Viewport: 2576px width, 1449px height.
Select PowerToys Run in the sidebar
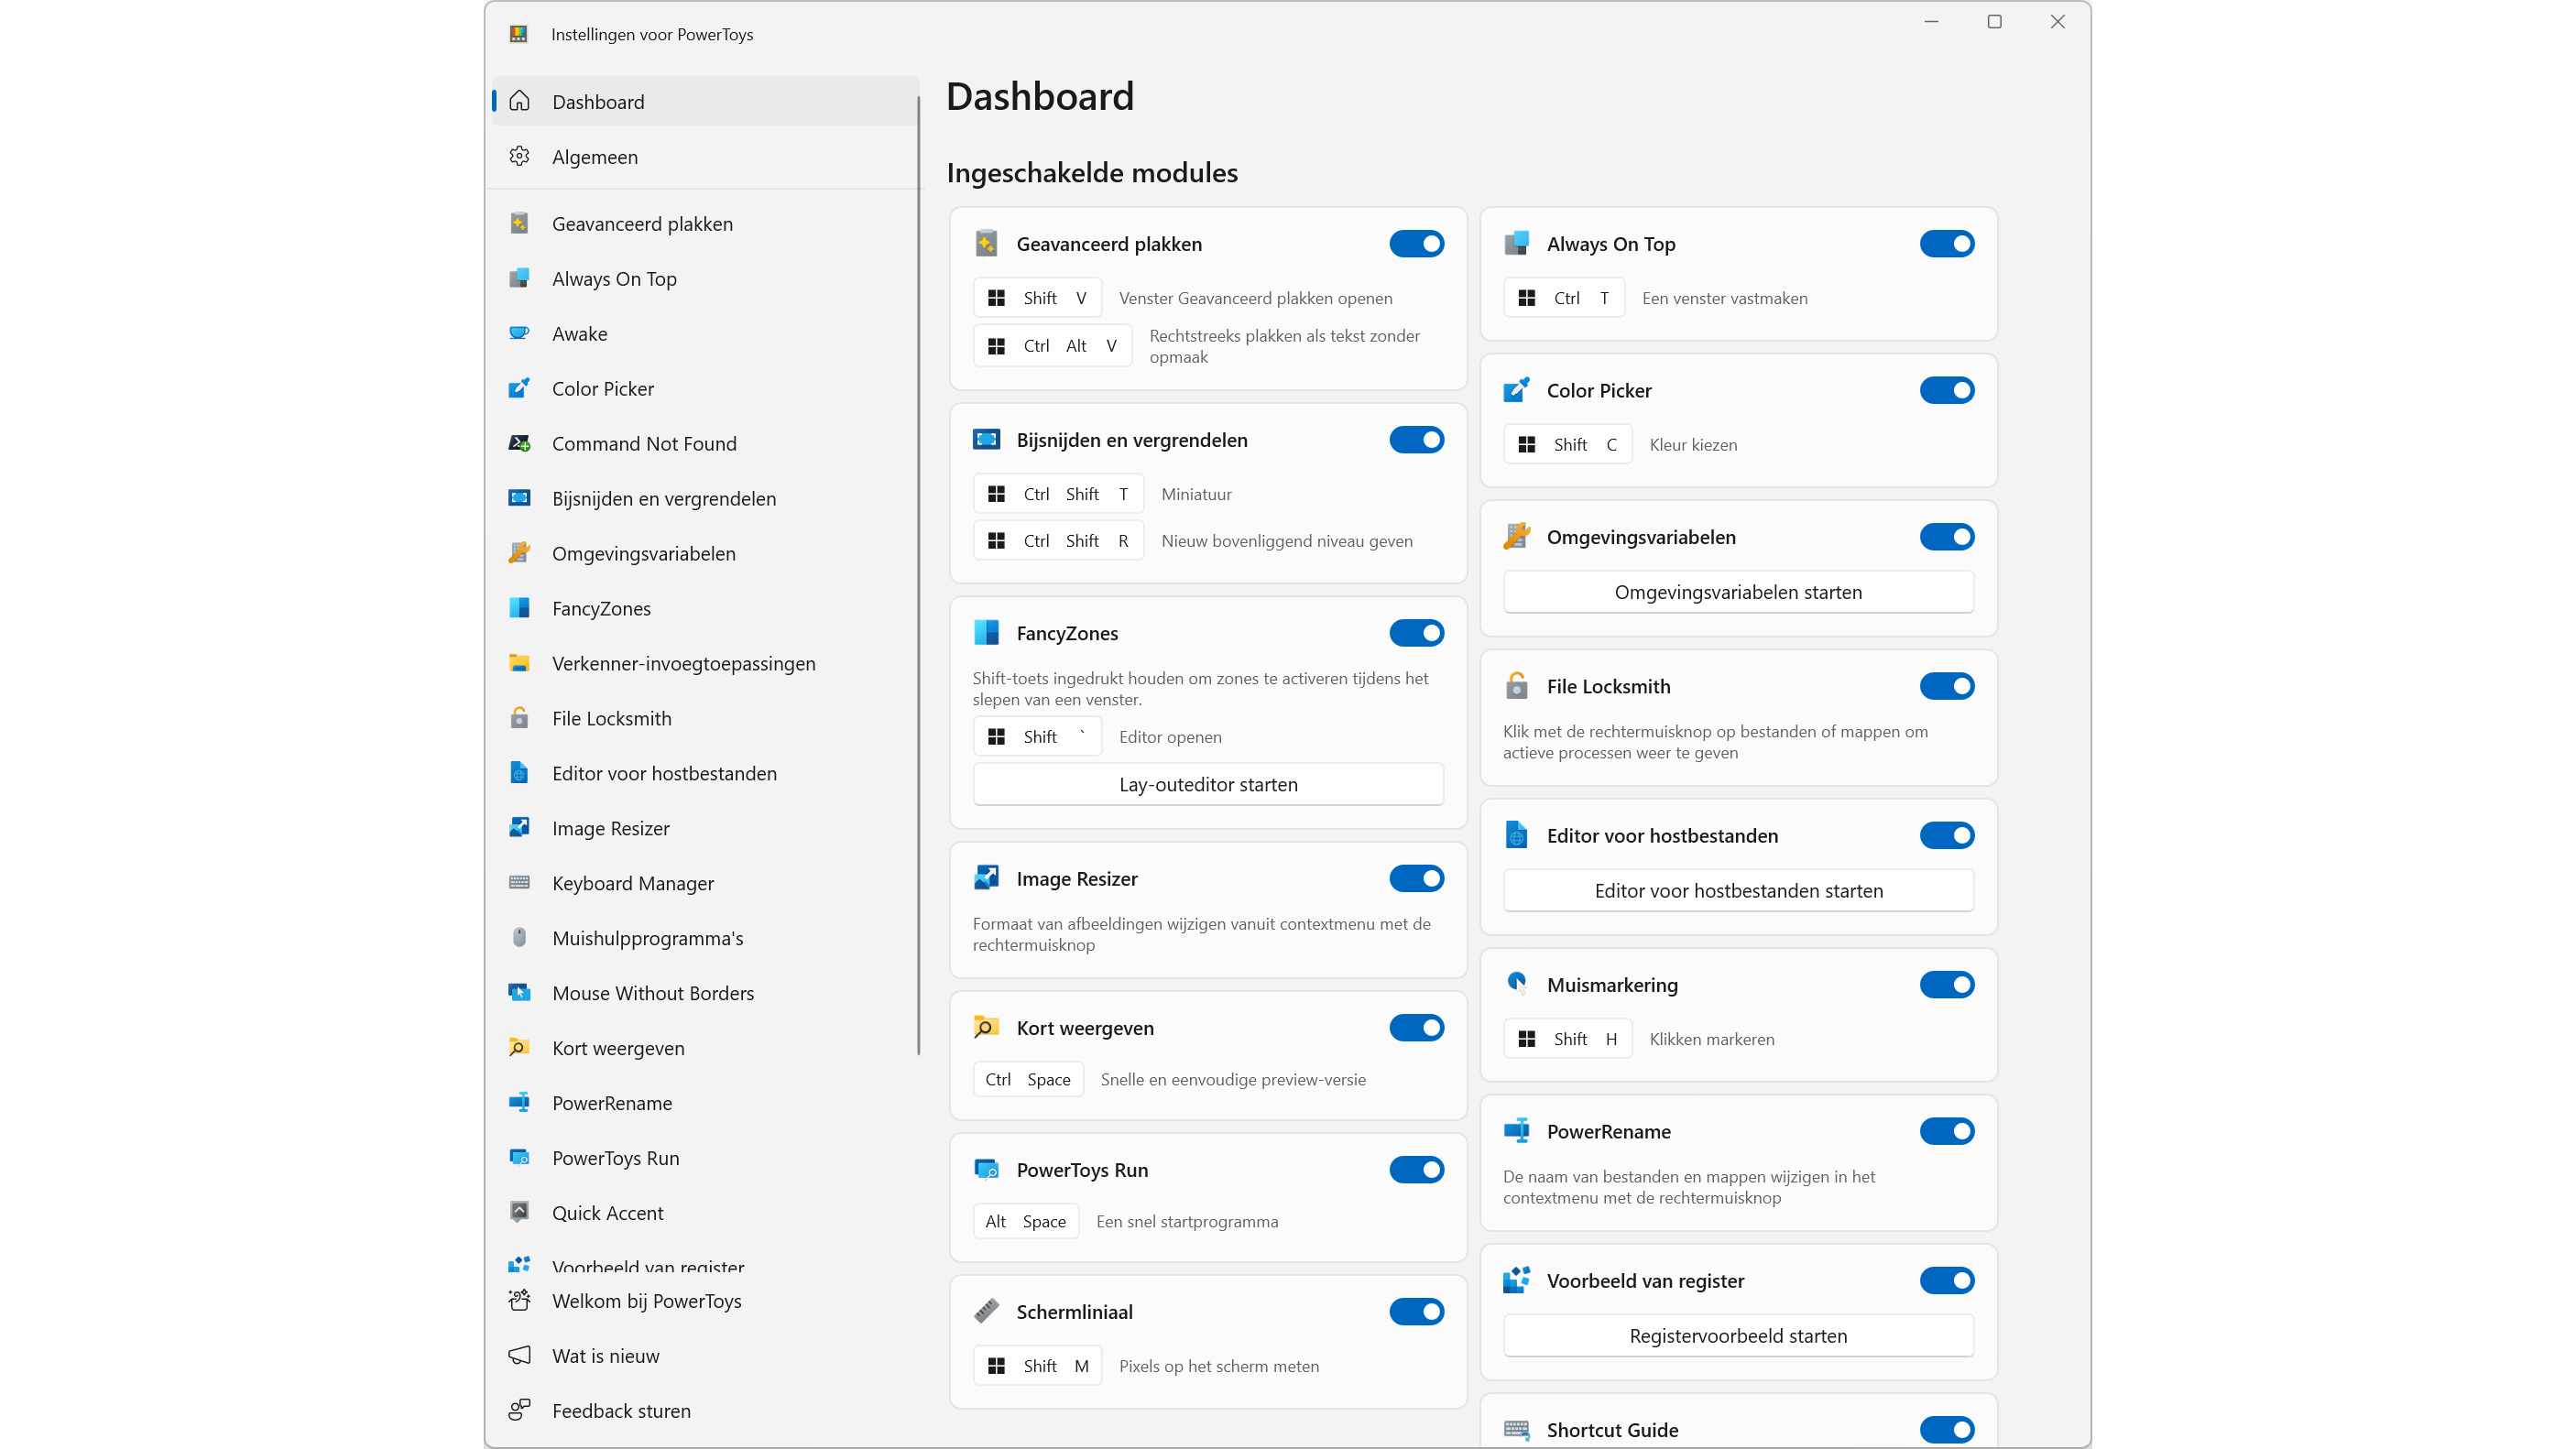(x=615, y=1158)
